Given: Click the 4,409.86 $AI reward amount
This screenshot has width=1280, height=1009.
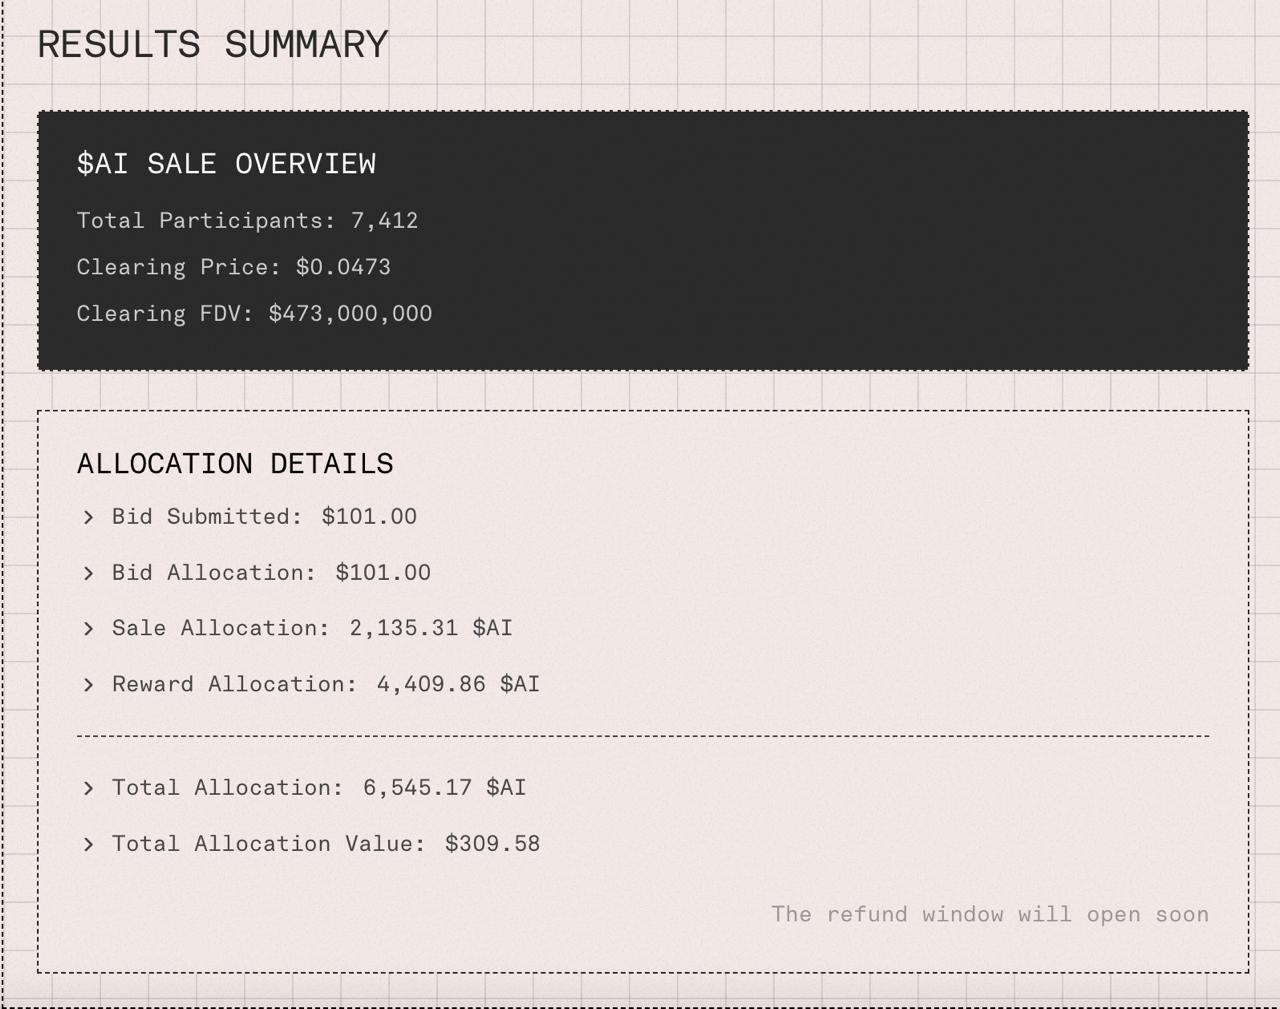Looking at the screenshot, I should click(458, 684).
